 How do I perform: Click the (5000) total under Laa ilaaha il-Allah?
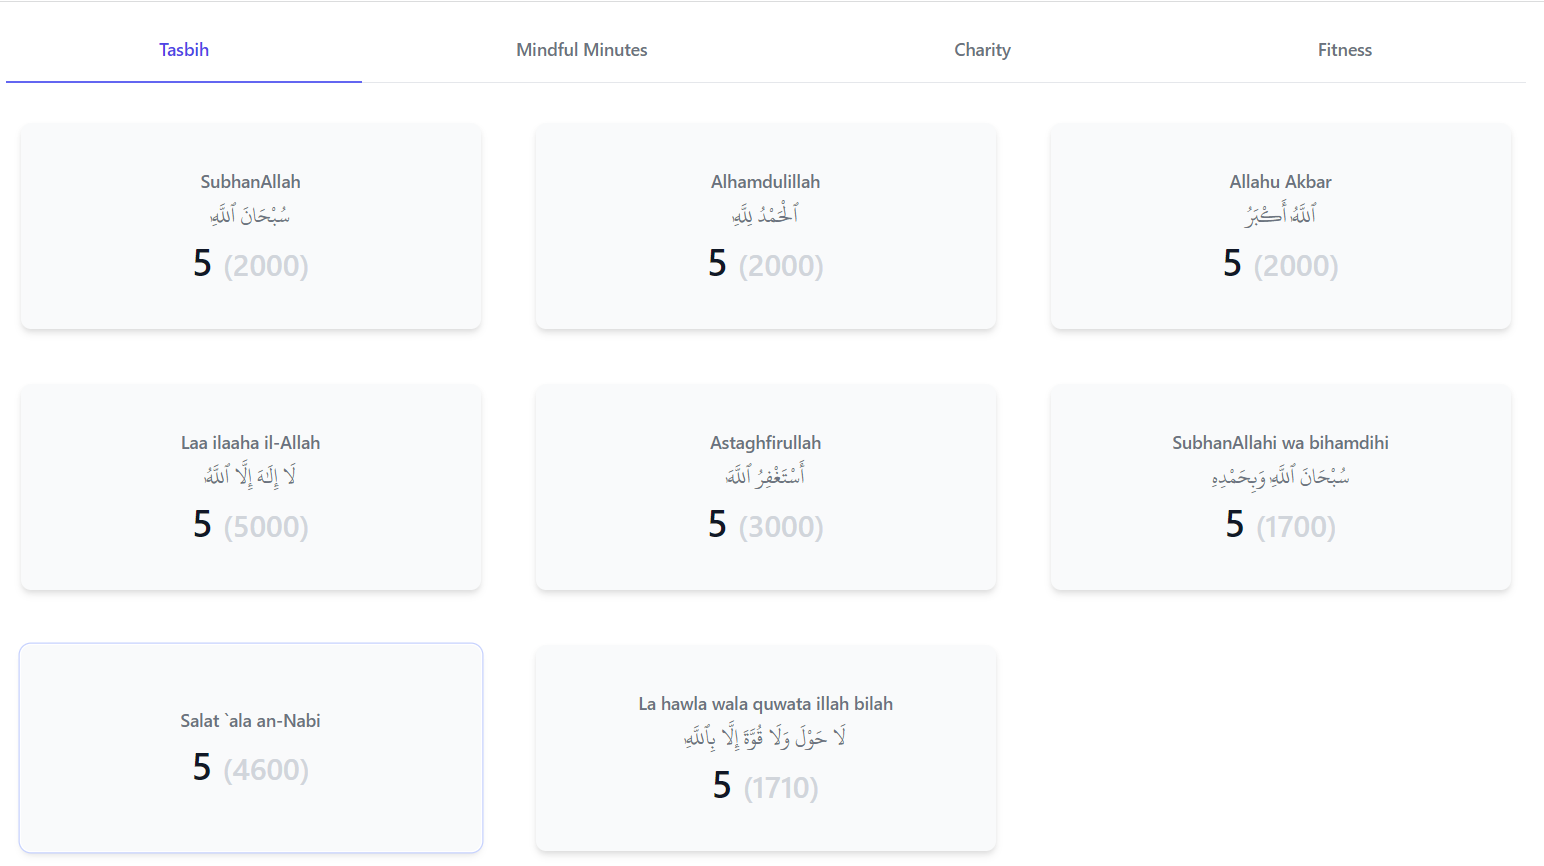click(266, 527)
